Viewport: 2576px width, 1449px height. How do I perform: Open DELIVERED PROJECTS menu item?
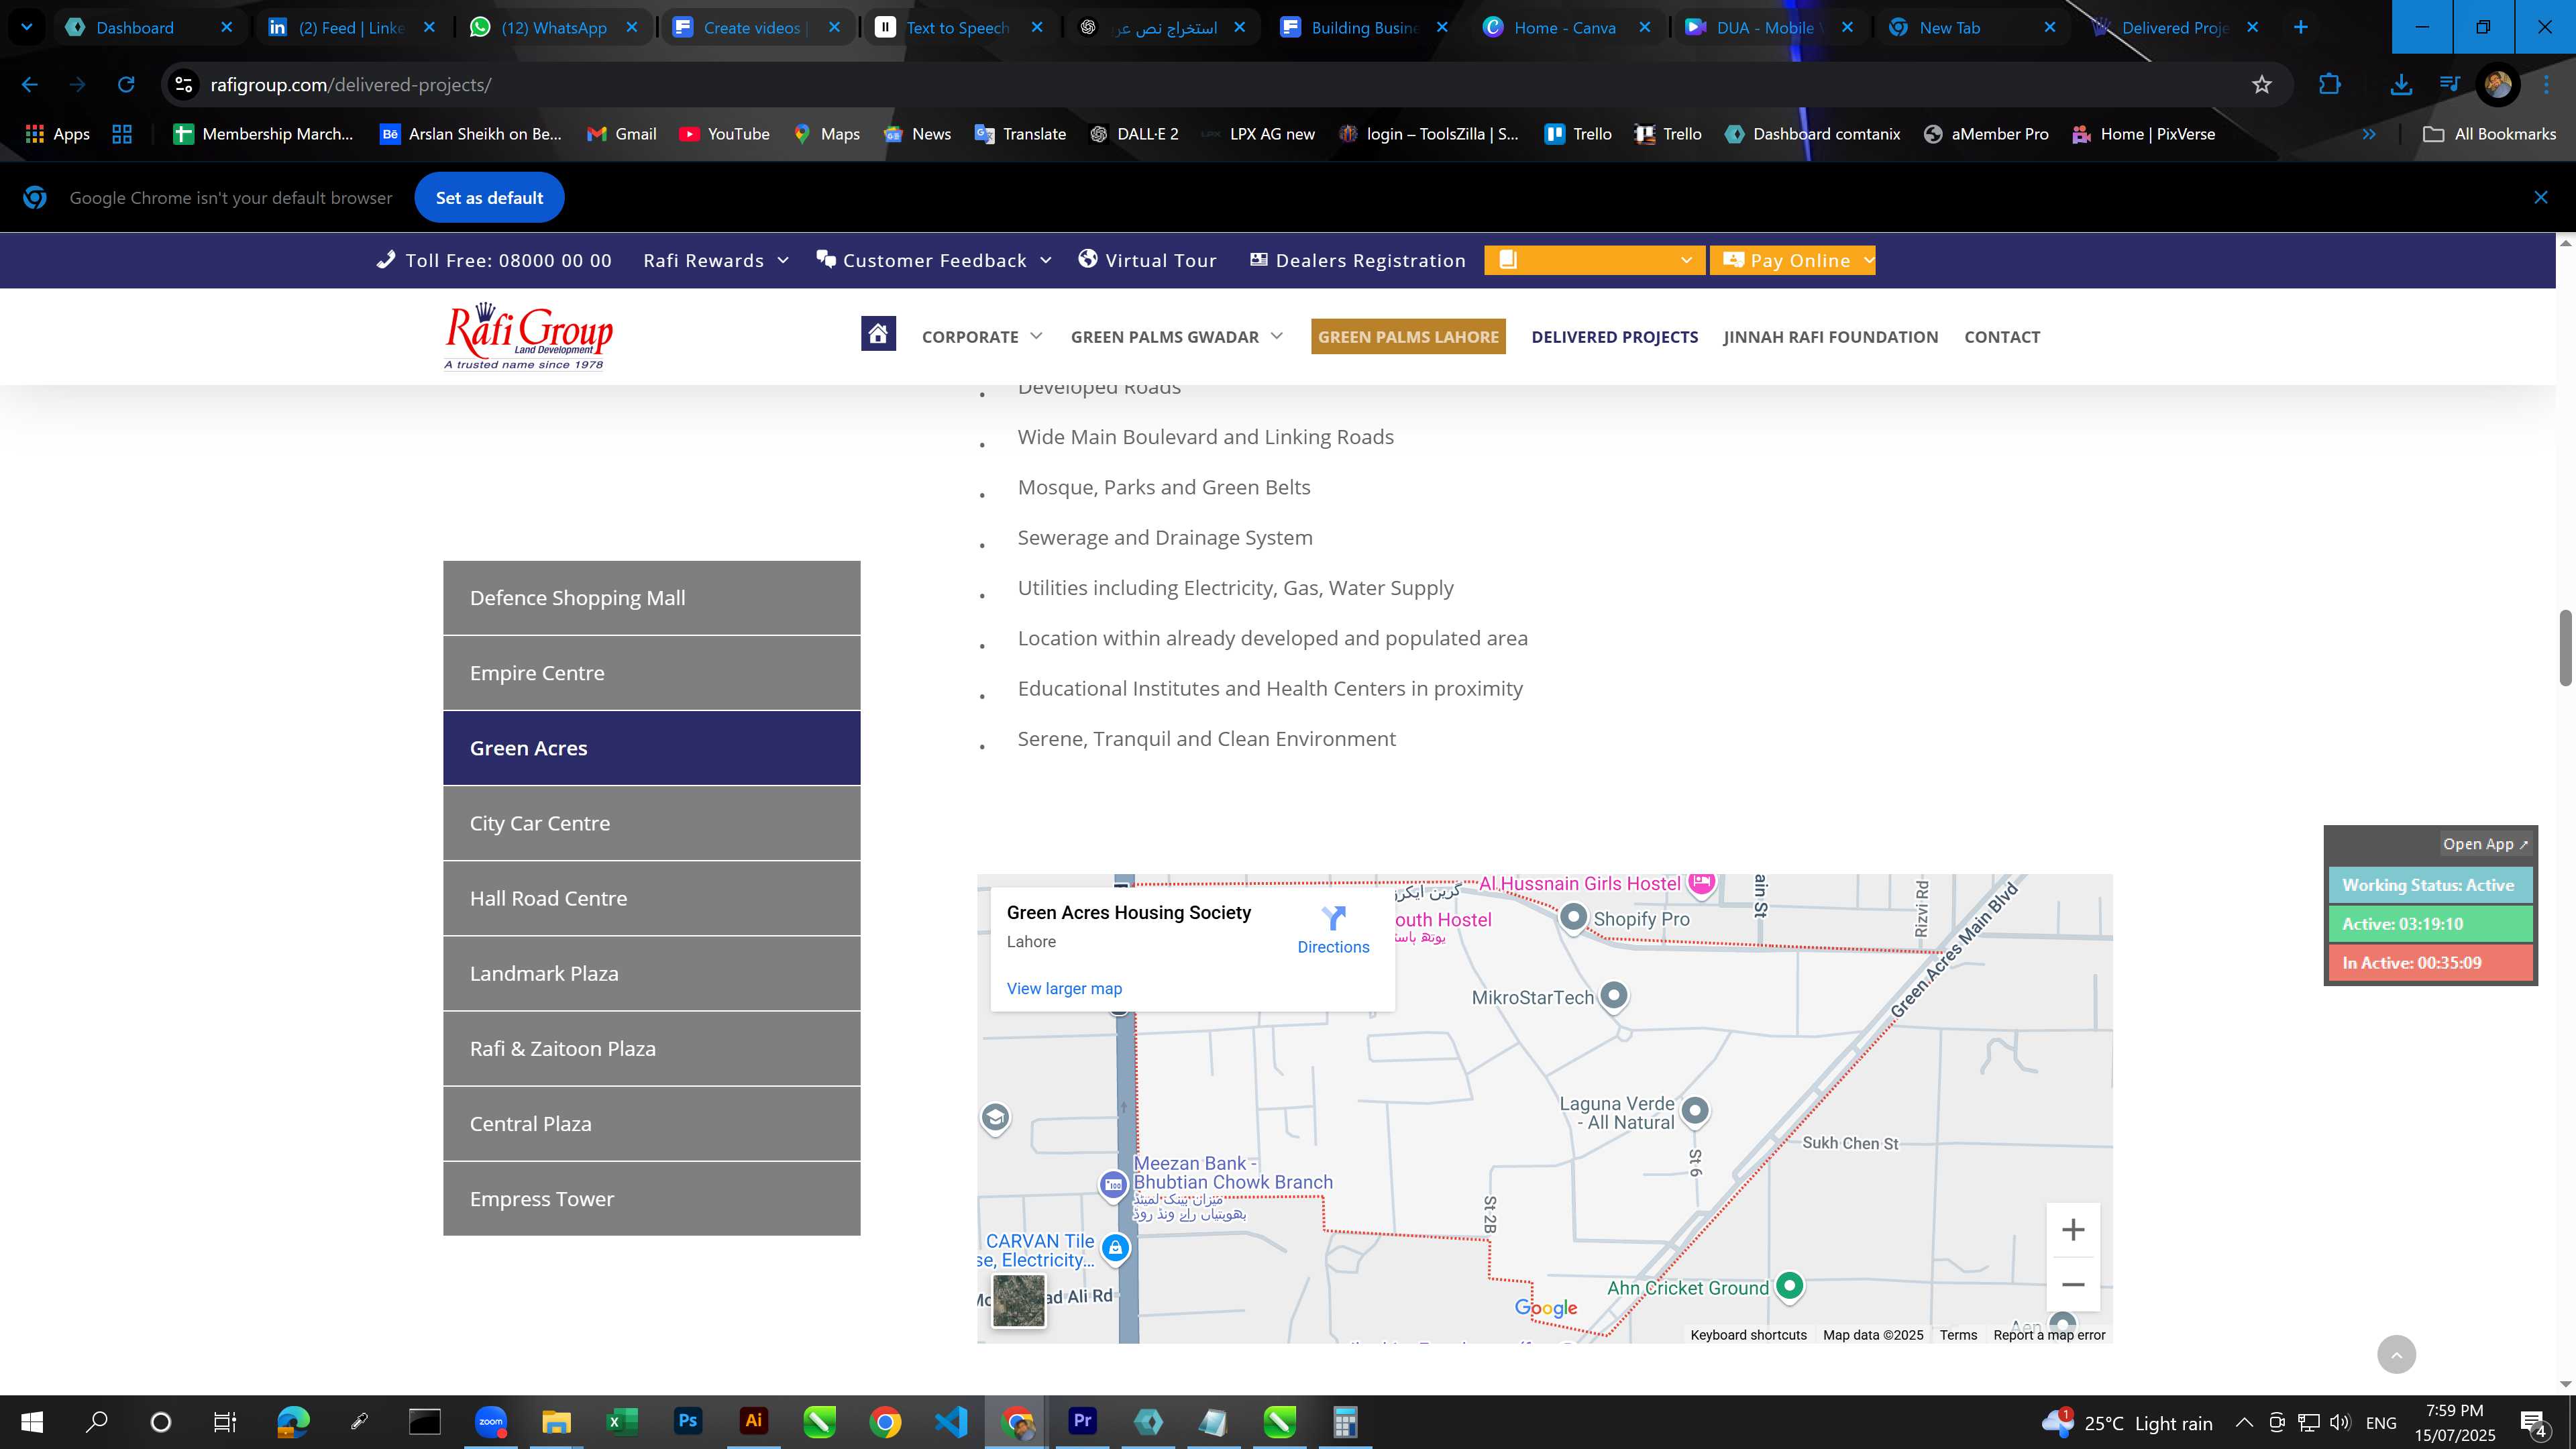pos(1614,337)
